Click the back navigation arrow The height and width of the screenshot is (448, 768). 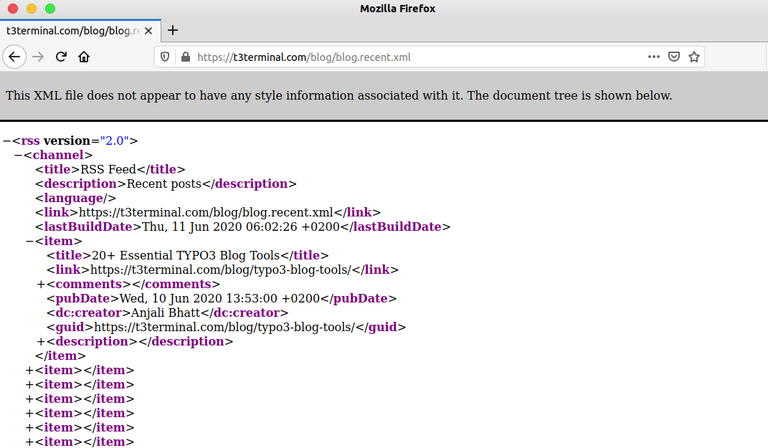point(14,57)
